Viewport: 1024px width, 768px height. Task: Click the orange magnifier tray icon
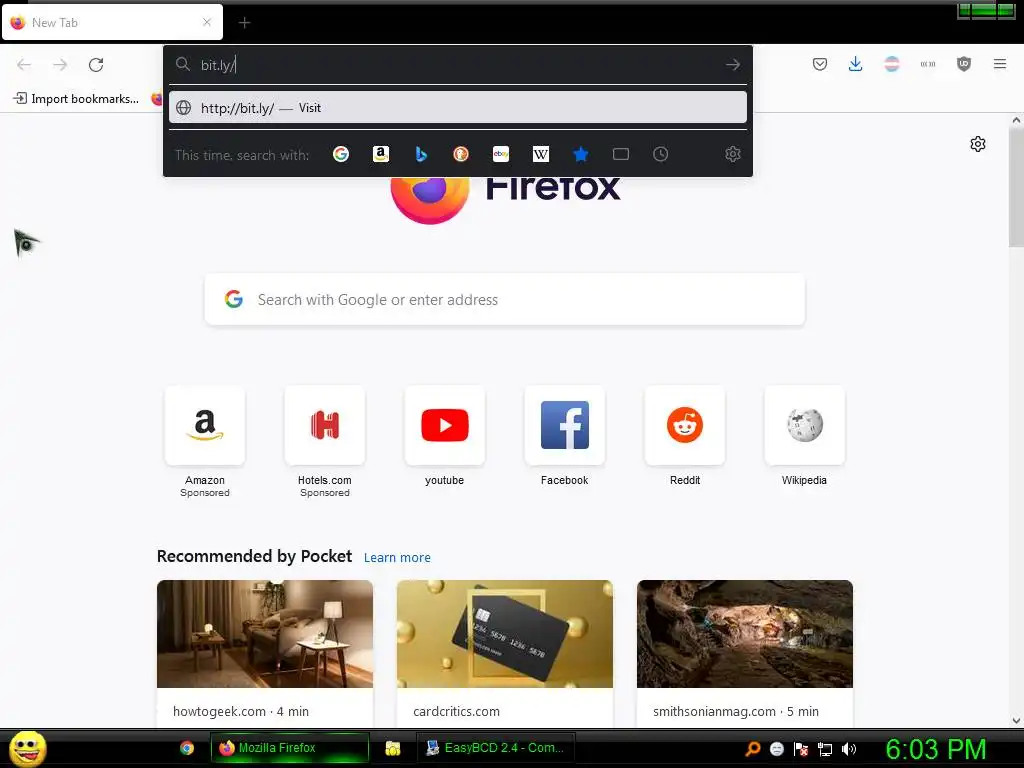coord(753,749)
